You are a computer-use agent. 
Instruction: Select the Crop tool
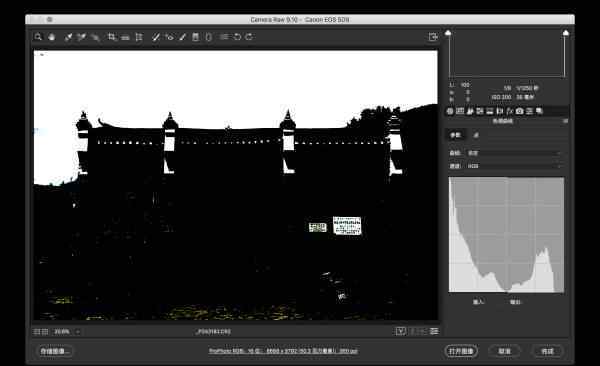point(111,37)
